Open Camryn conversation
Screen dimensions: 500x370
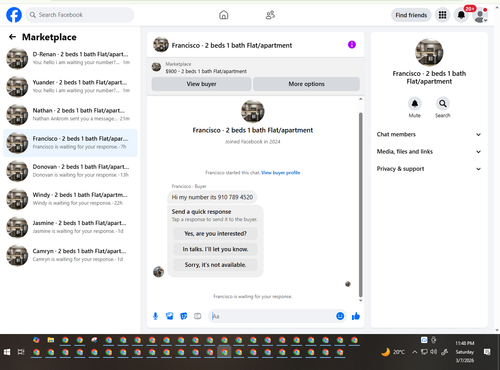tap(70, 255)
